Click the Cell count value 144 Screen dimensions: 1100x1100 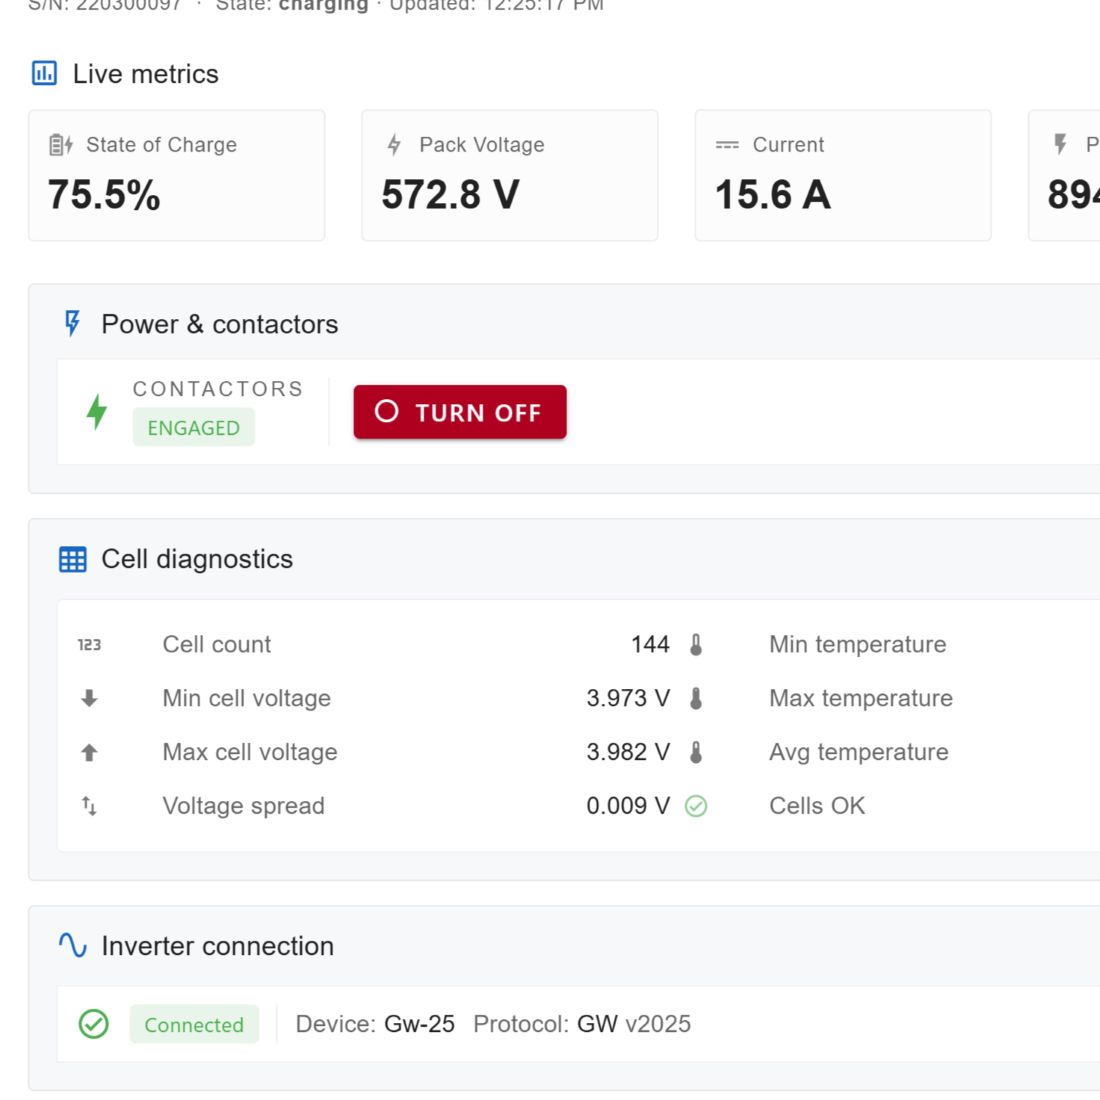click(650, 644)
